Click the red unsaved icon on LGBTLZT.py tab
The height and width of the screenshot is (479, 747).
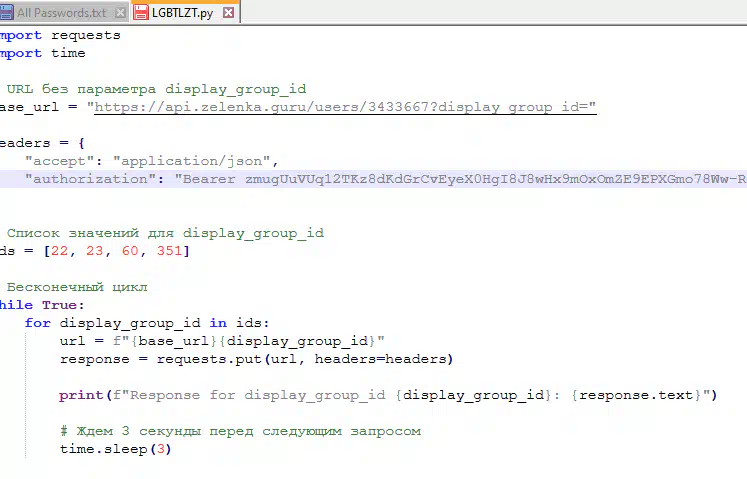(x=141, y=13)
